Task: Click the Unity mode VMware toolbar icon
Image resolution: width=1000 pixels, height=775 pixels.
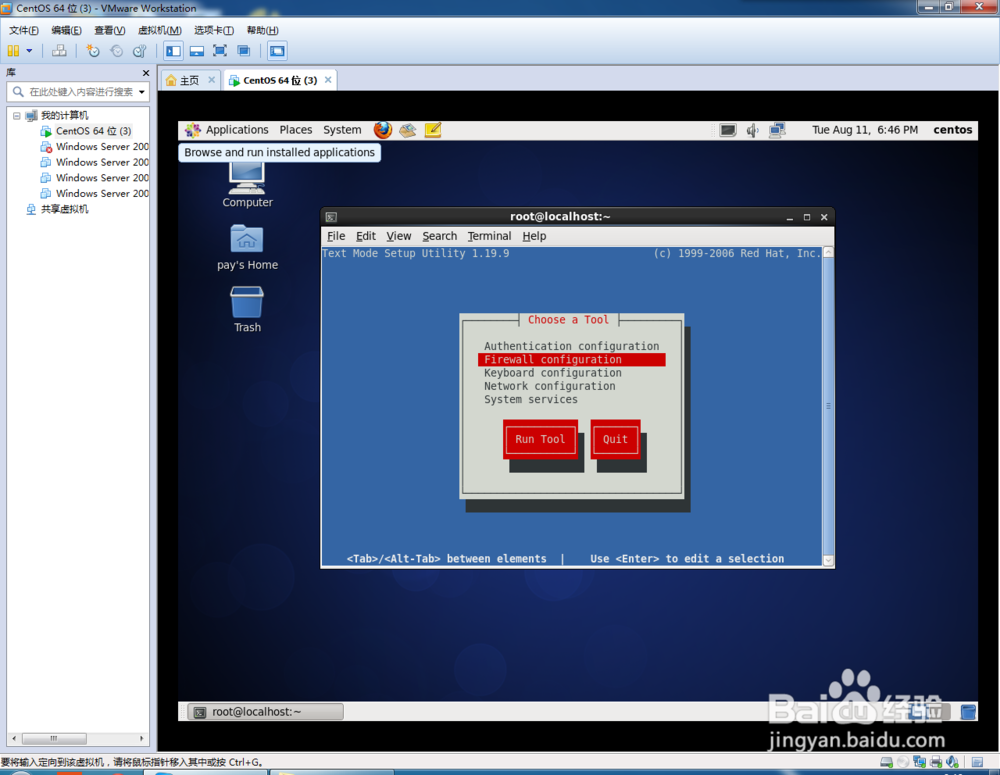Action: (x=243, y=50)
